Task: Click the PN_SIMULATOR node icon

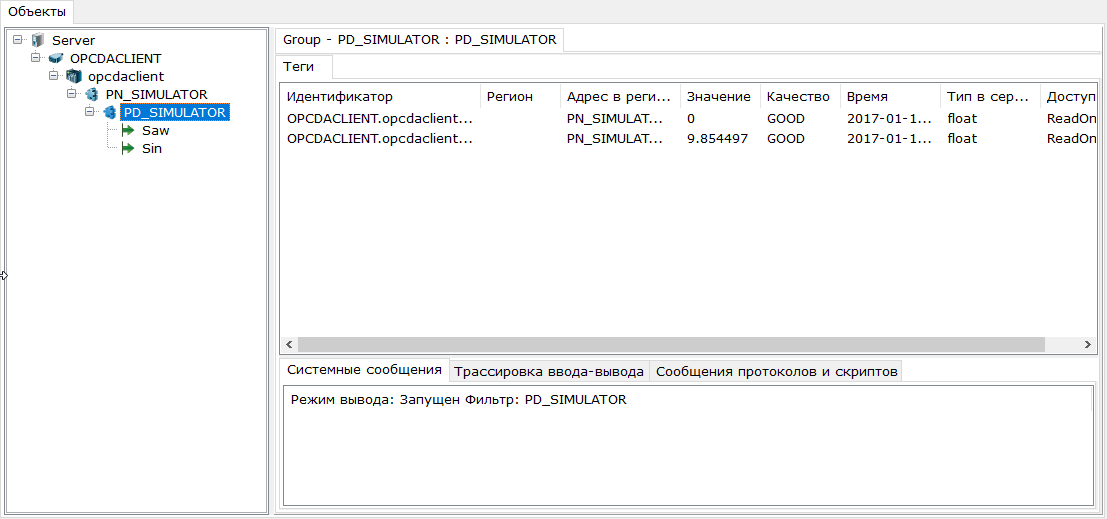Action: click(92, 94)
